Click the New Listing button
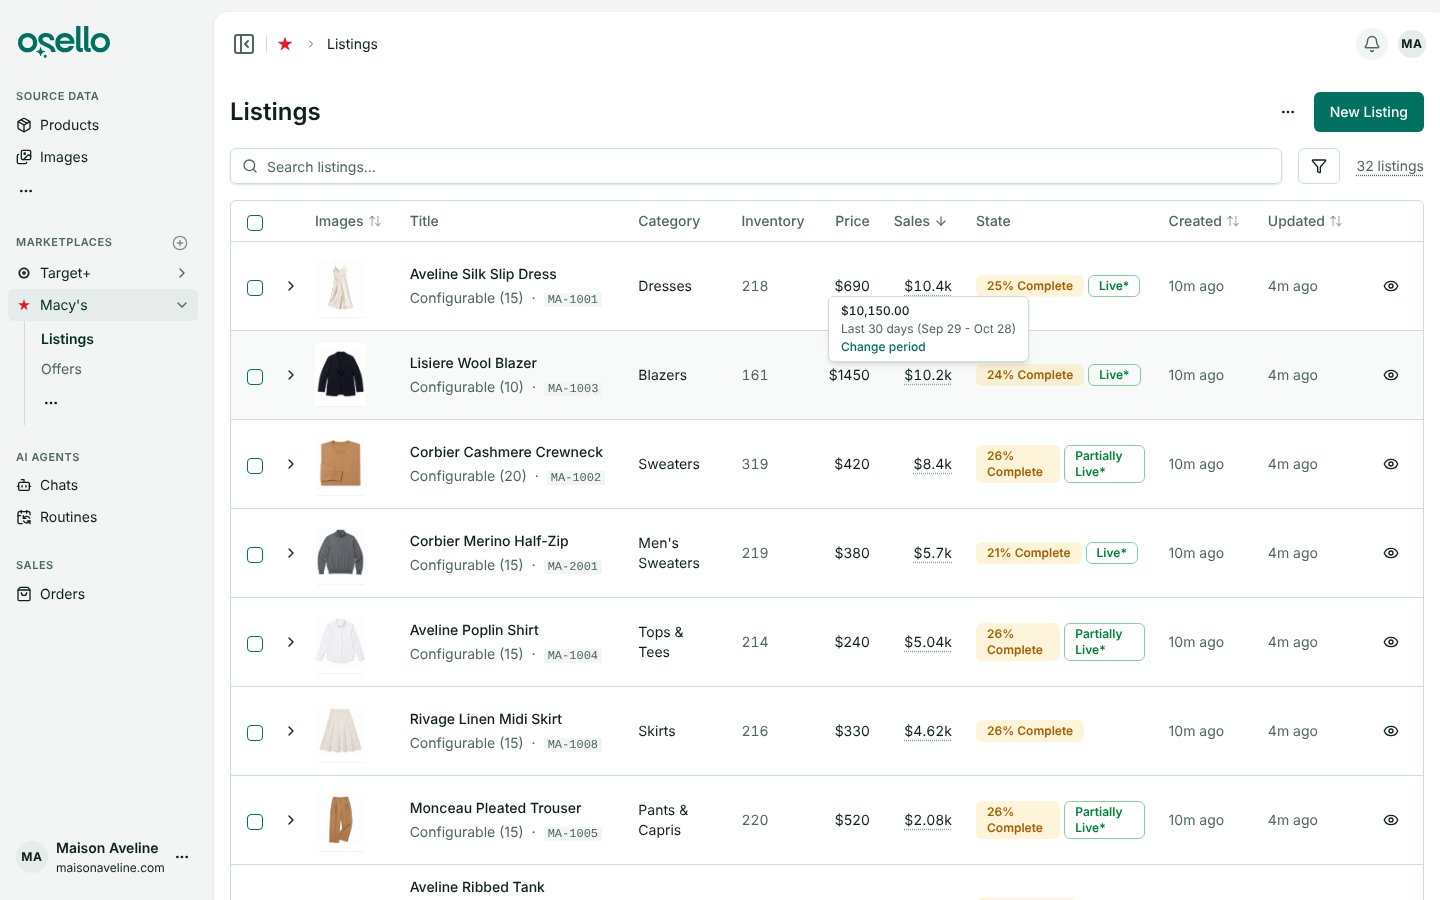This screenshot has height=900, width=1440. click(1368, 112)
